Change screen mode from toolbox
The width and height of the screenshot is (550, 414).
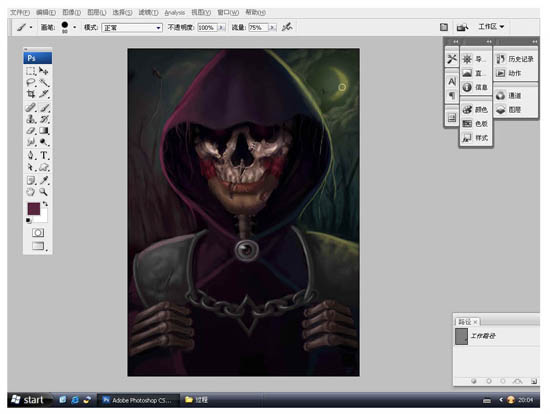pos(38,246)
